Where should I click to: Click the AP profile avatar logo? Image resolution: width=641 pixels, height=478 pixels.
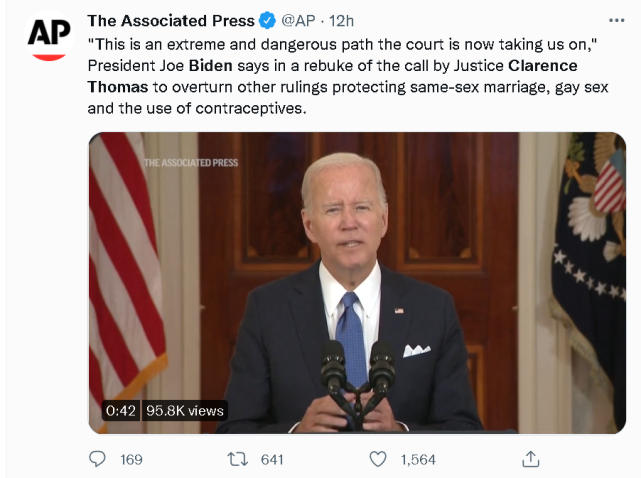[x=49, y=36]
